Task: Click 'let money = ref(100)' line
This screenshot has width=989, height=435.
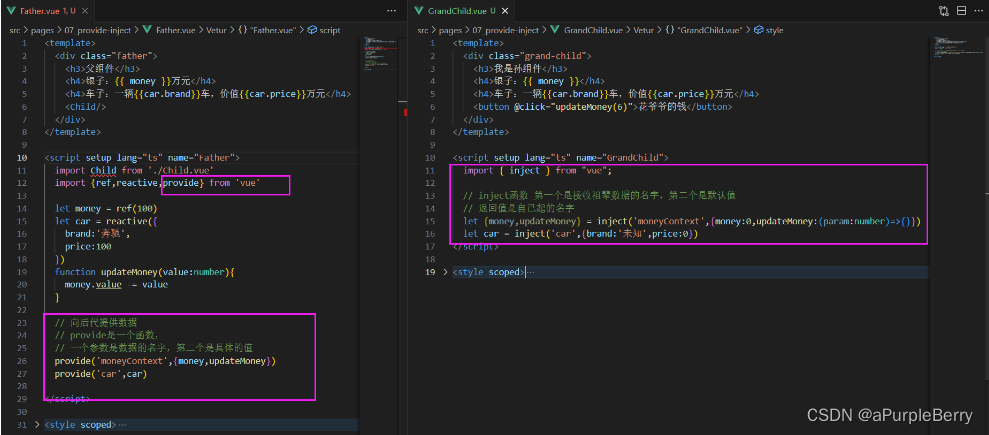Action: tap(106, 209)
